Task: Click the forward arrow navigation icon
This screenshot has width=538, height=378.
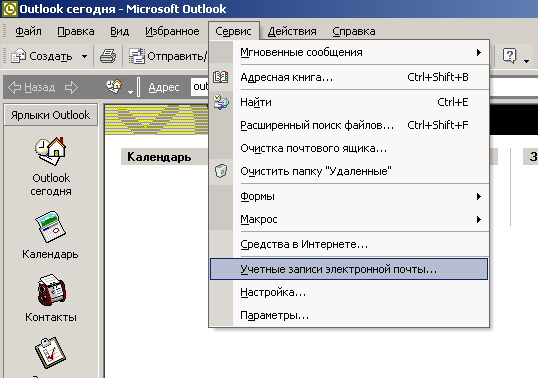Action: point(71,87)
